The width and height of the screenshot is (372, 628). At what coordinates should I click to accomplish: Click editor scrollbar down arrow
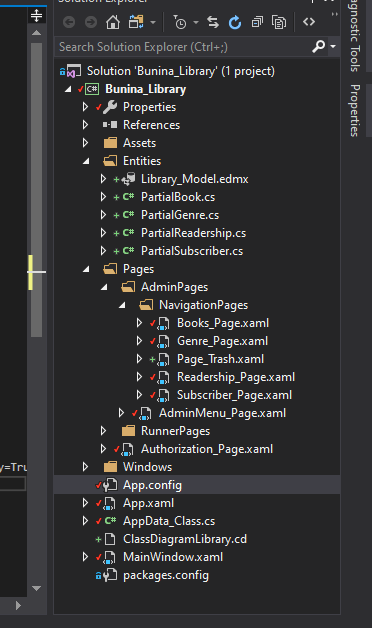[x=36, y=588]
